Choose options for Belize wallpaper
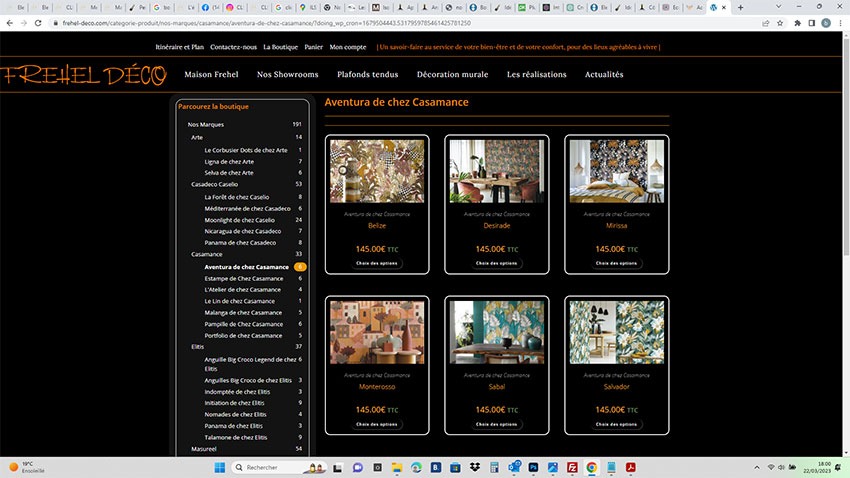 377,263
